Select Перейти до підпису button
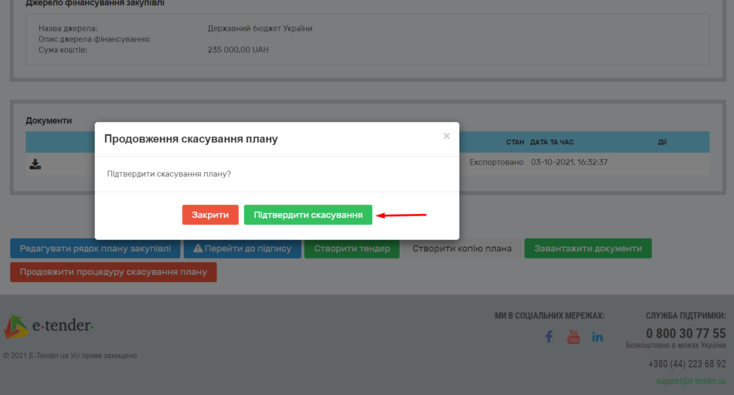Screen dimensions: 734x395 click(242, 249)
